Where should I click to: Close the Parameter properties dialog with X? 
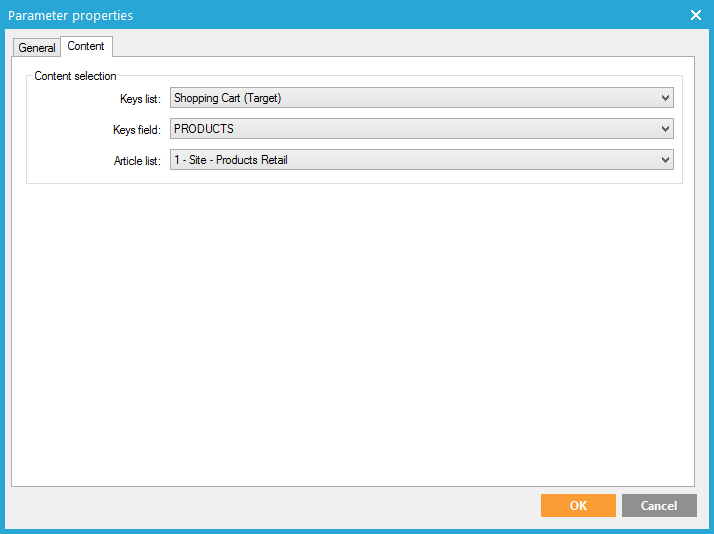[696, 15]
